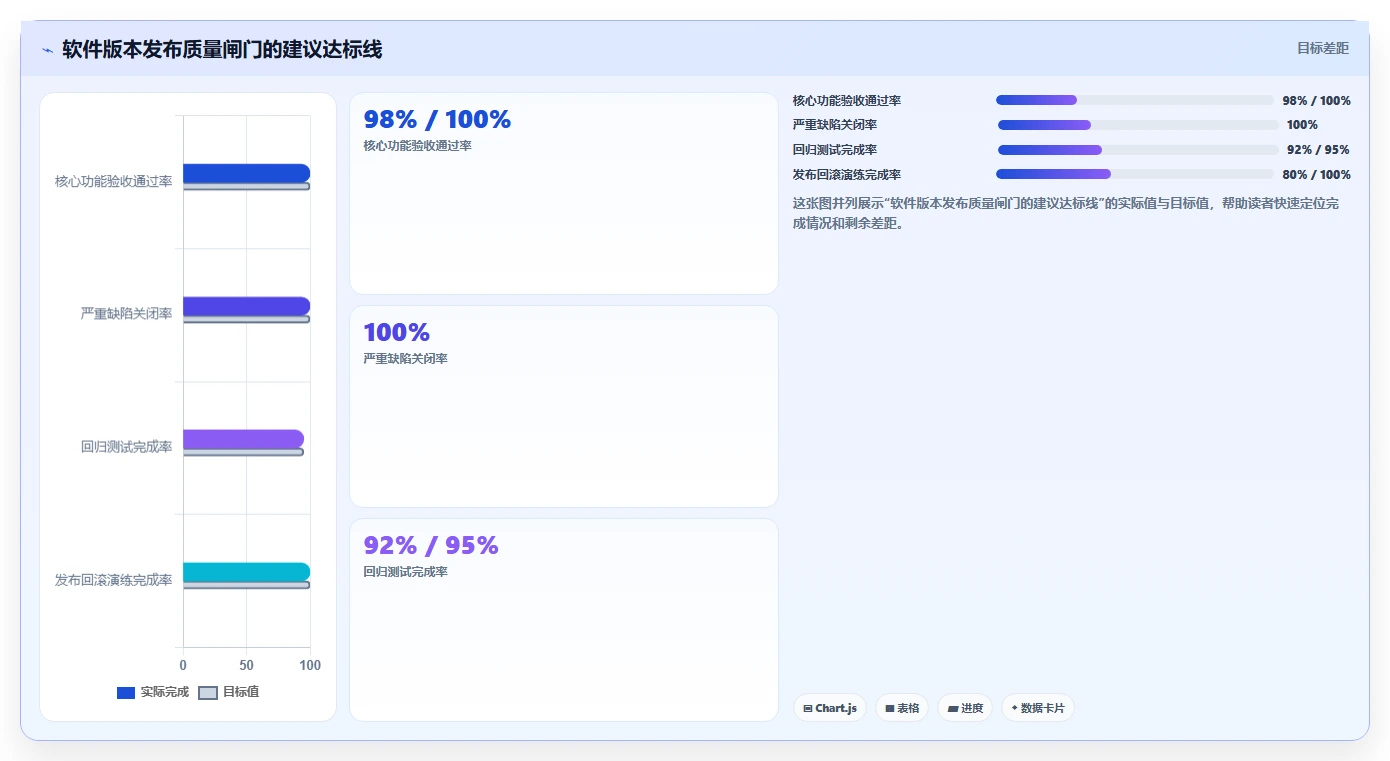The image size is (1390, 761).
Task: Click the x-axis tick label 100
Action: point(310,665)
